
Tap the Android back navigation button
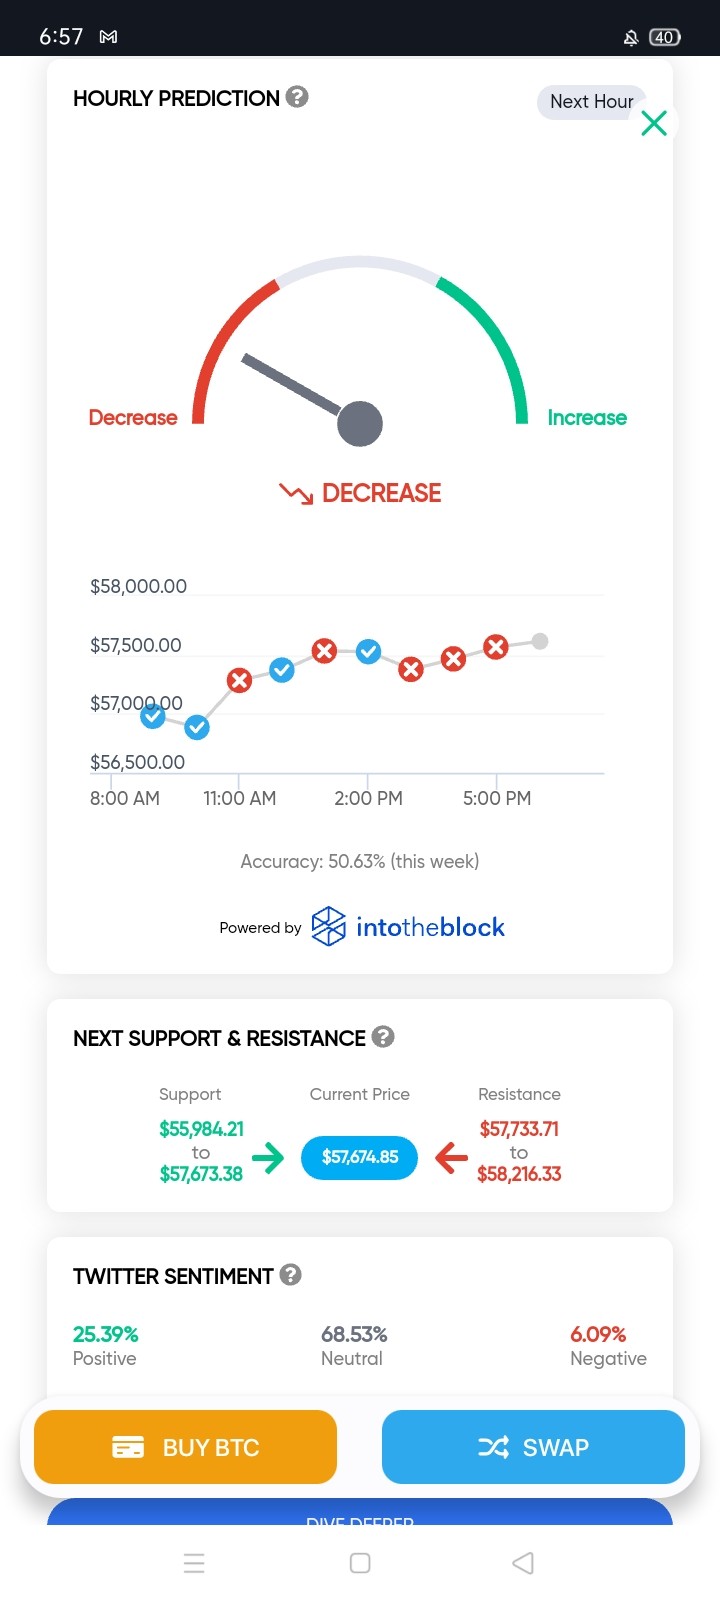tap(523, 1563)
